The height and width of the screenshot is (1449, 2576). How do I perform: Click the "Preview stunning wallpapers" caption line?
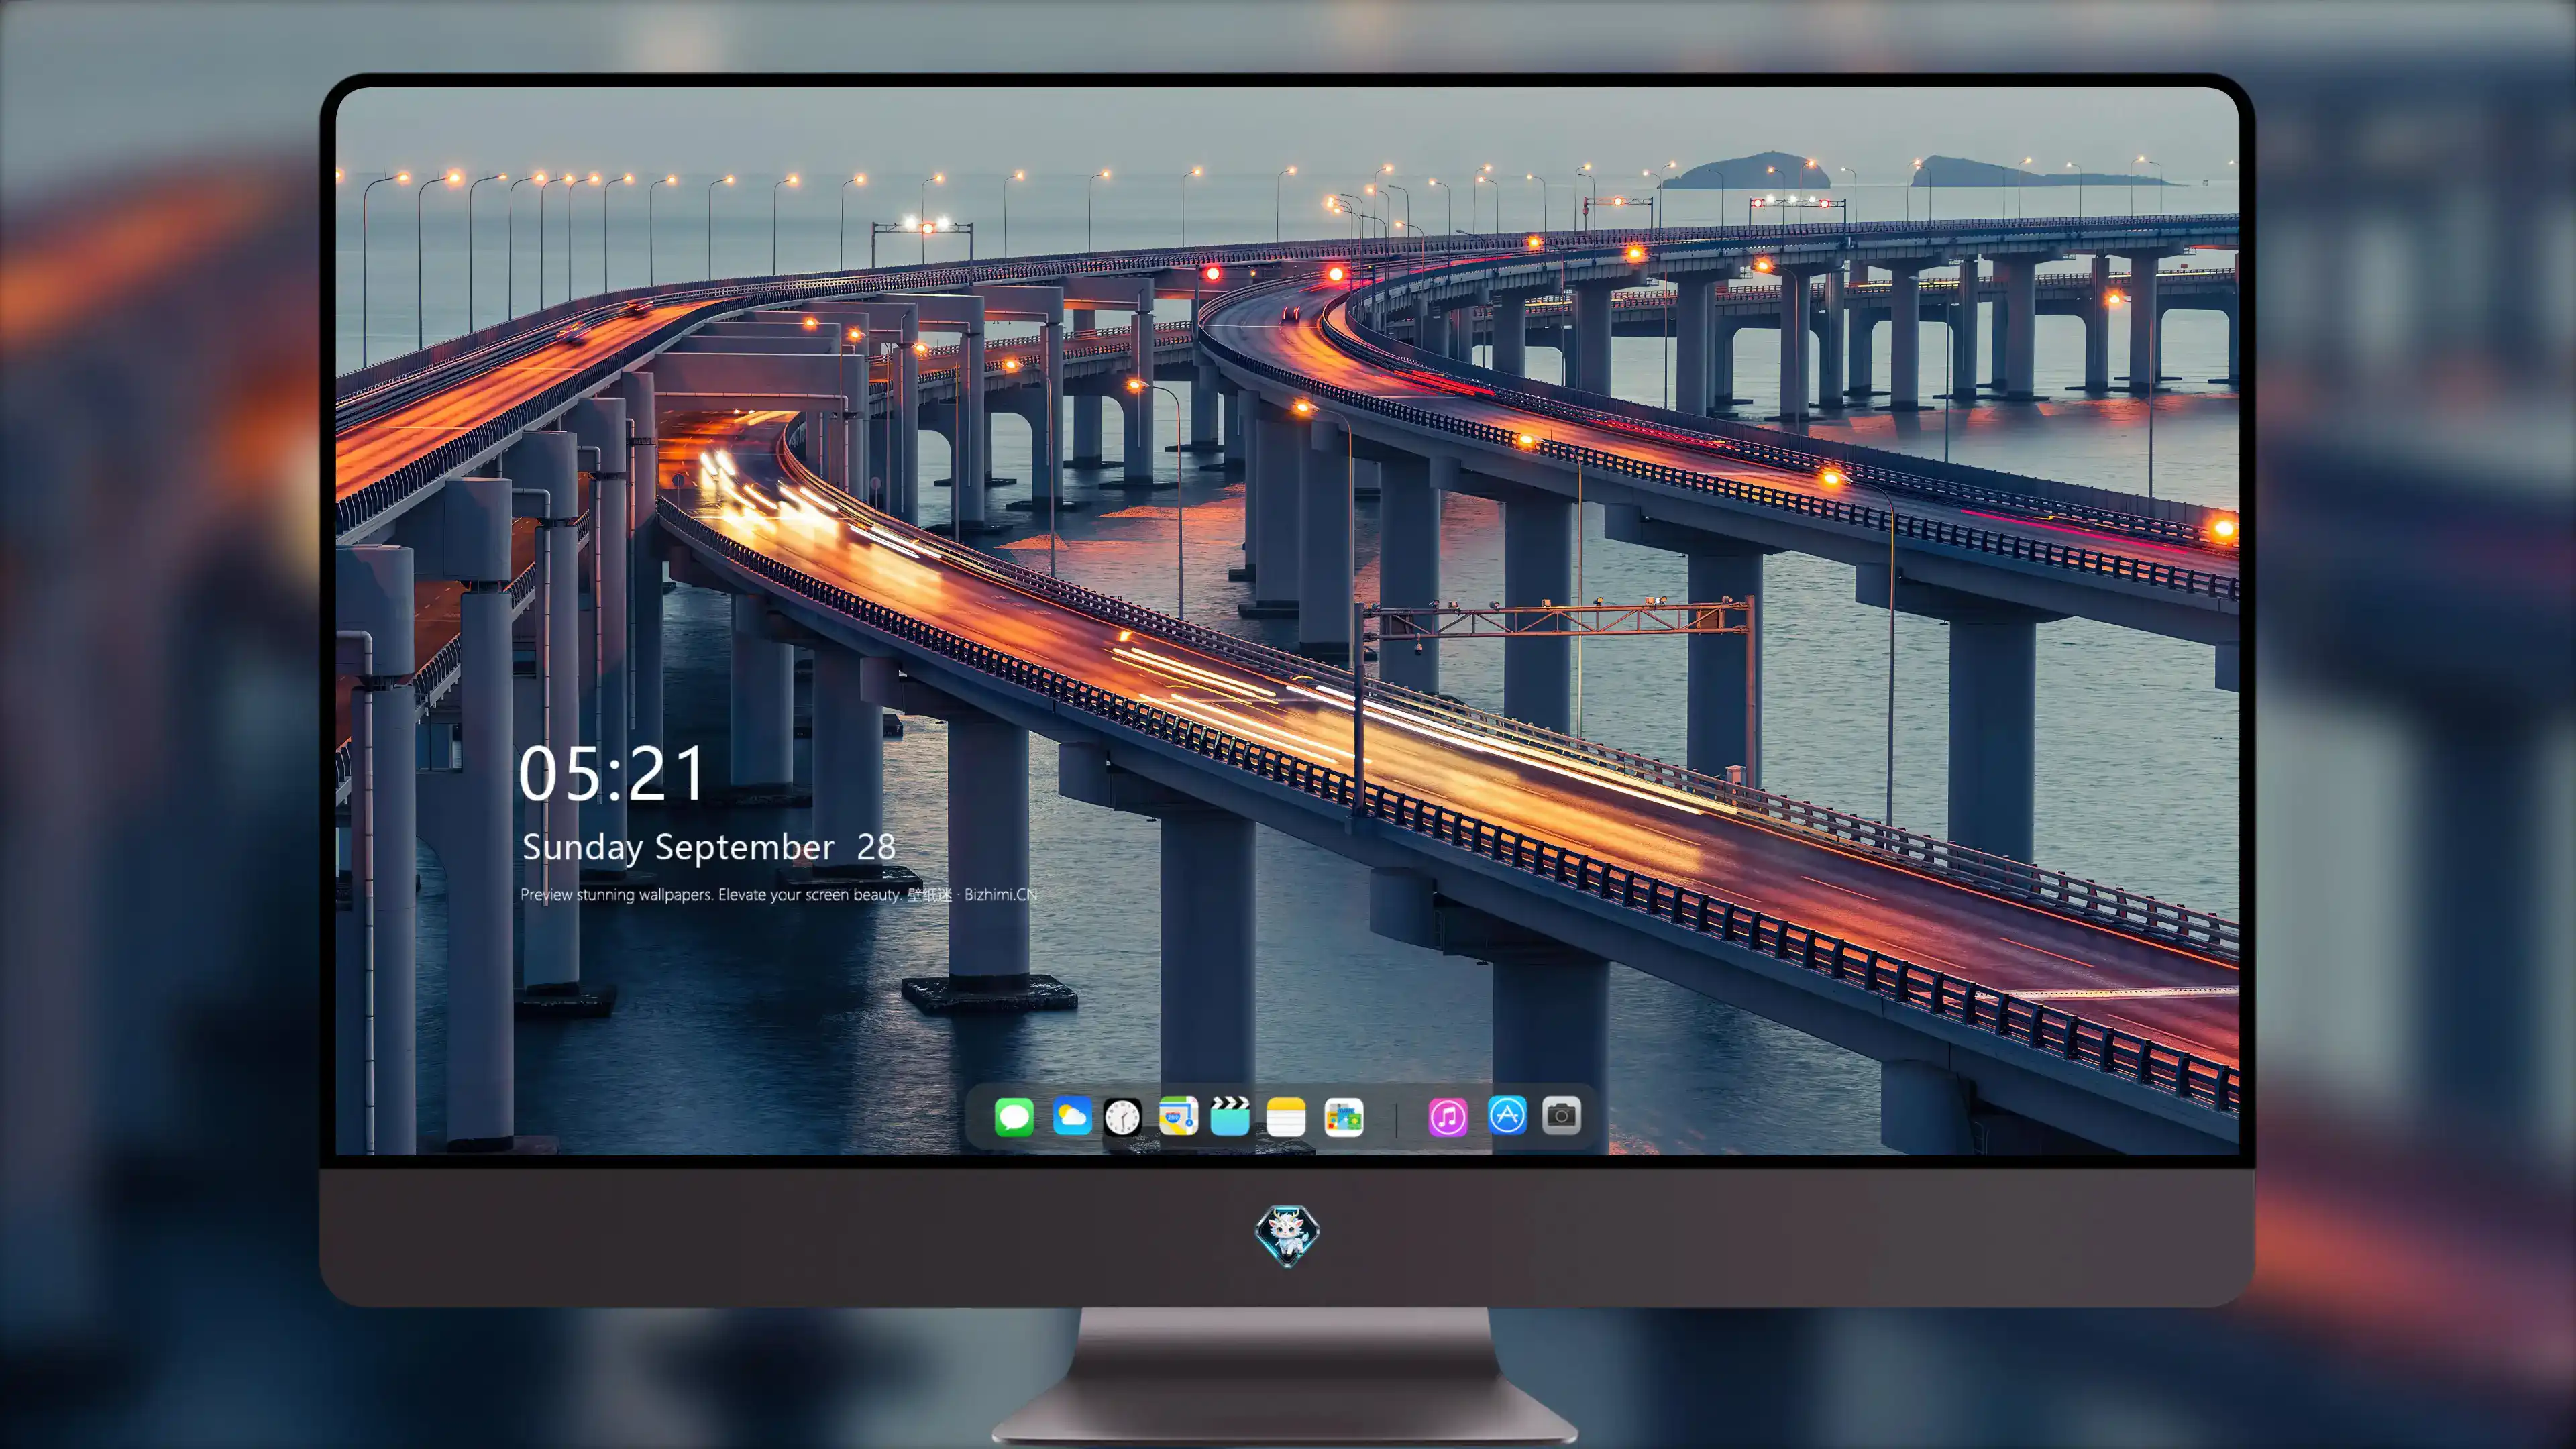point(779,894)
